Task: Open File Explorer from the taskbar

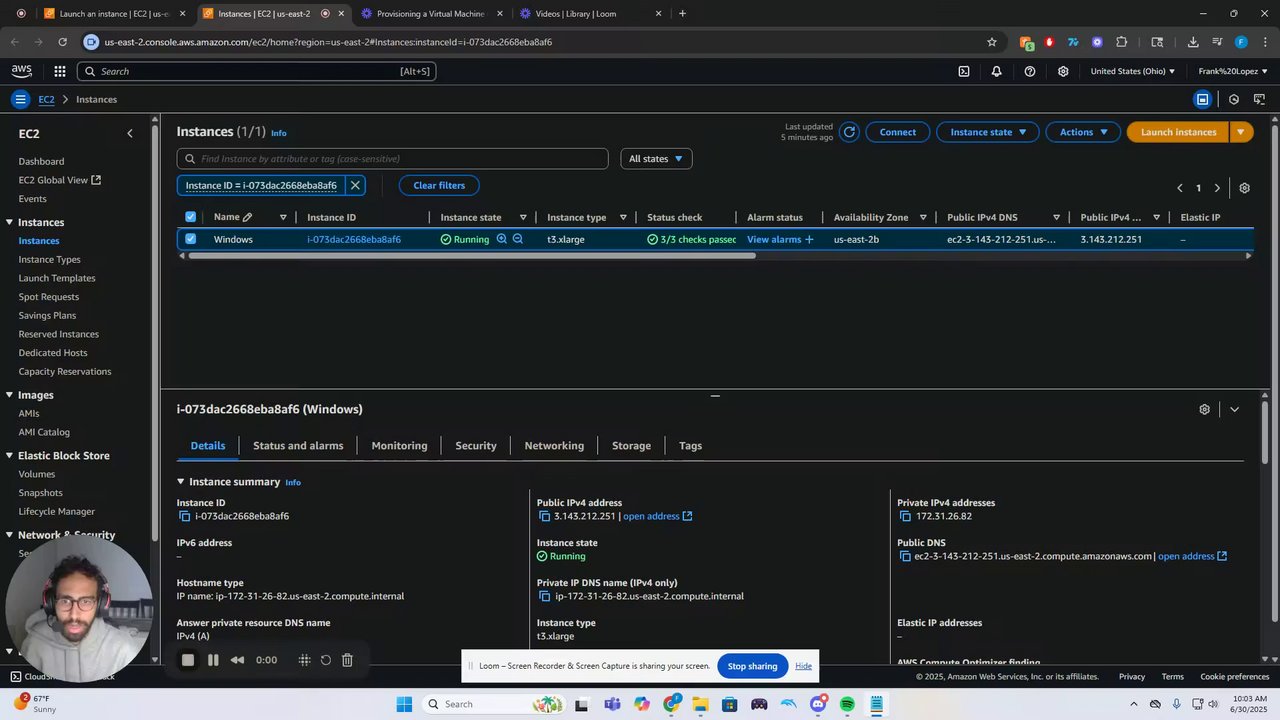Action: [700, 704]
